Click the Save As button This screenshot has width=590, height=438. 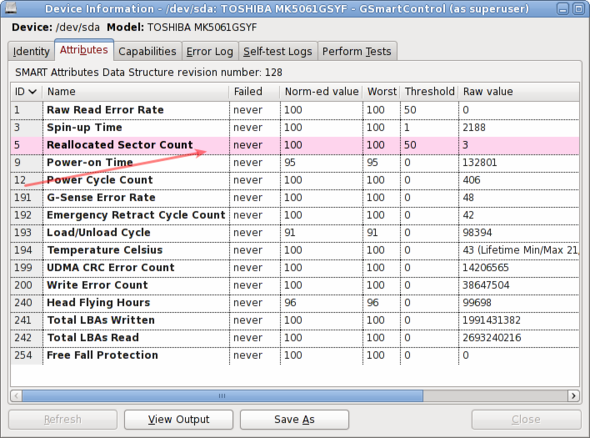[x=294, y=419]
